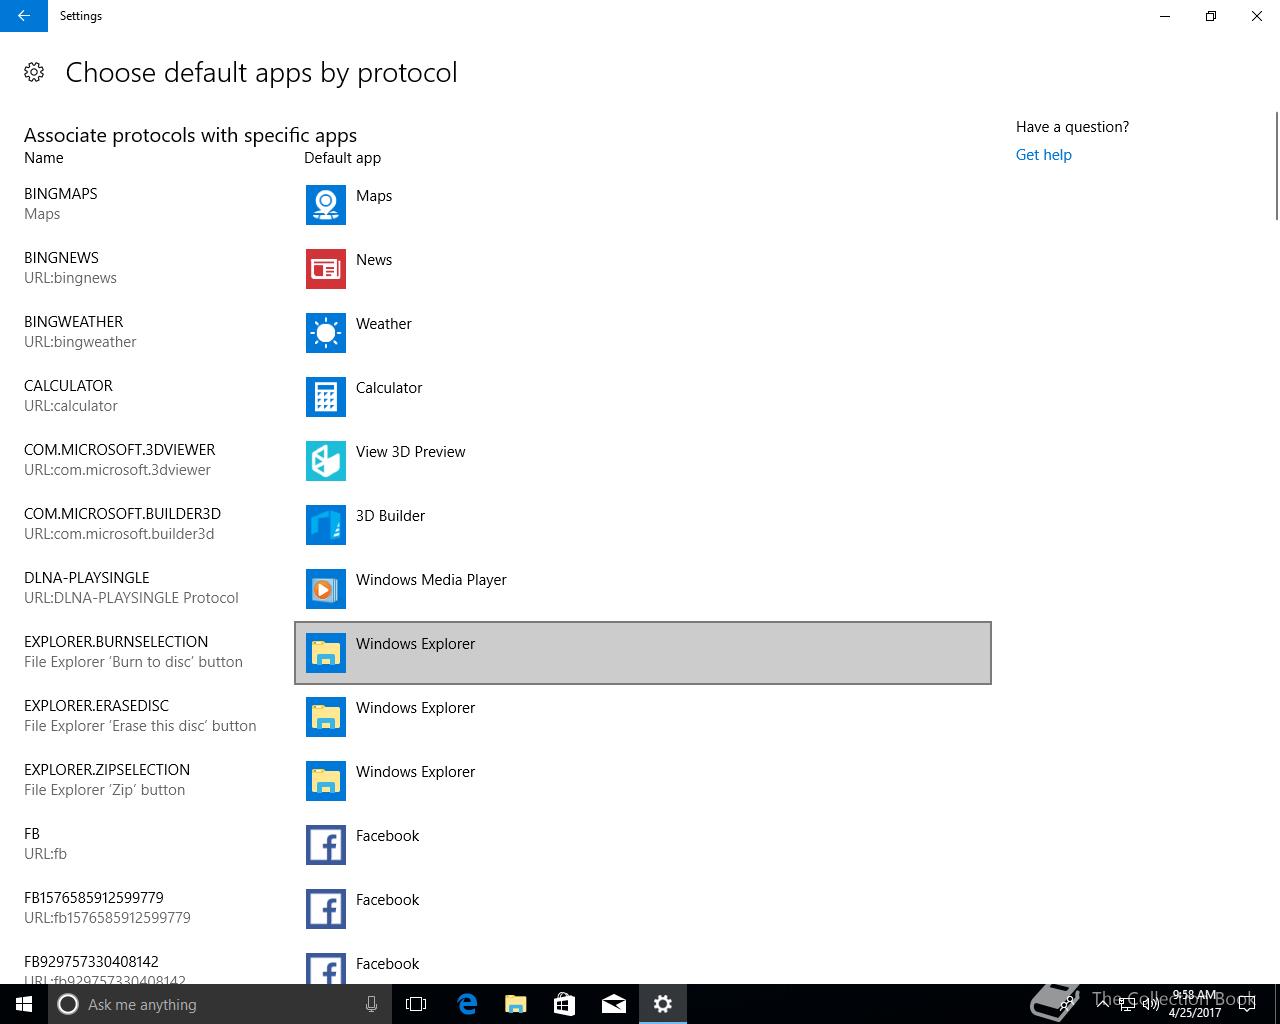1280x1024 pixels.
Task: Click the FB1576585912599779 protocol name
Action: tap(94, 898)
